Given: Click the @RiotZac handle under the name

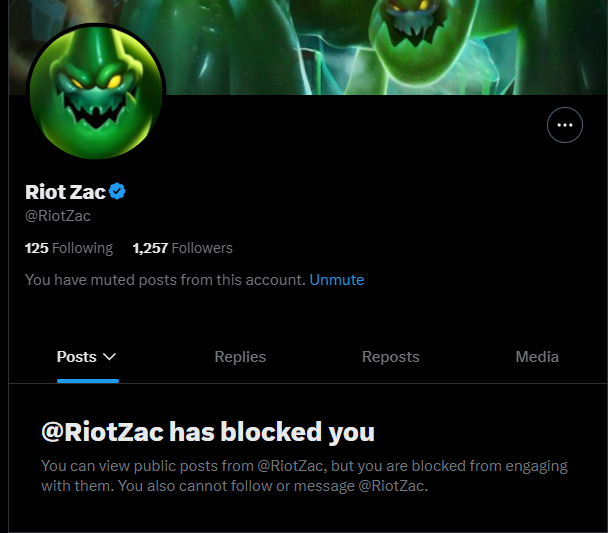Looking at the screenshot, I should (x=58, y=216).
